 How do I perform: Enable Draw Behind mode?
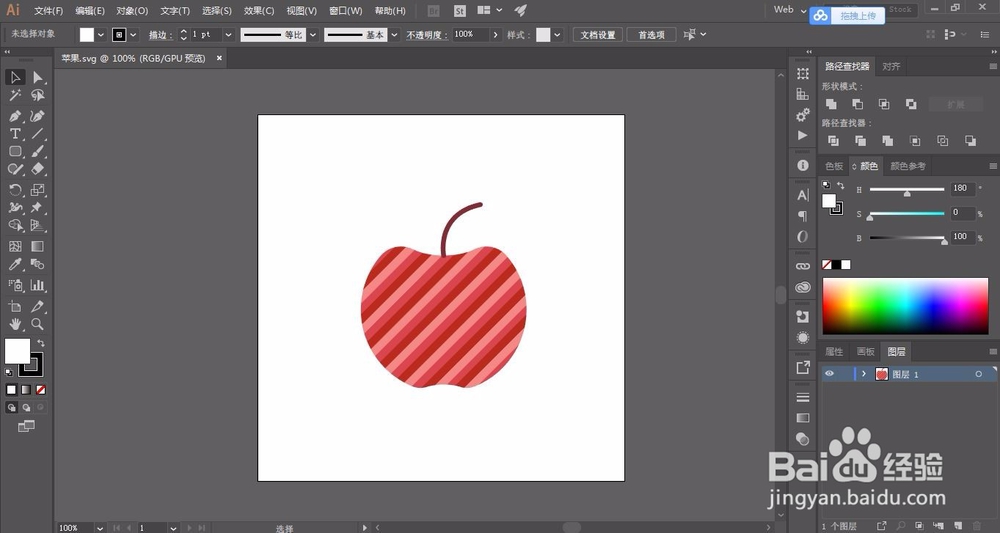(26, 407)
